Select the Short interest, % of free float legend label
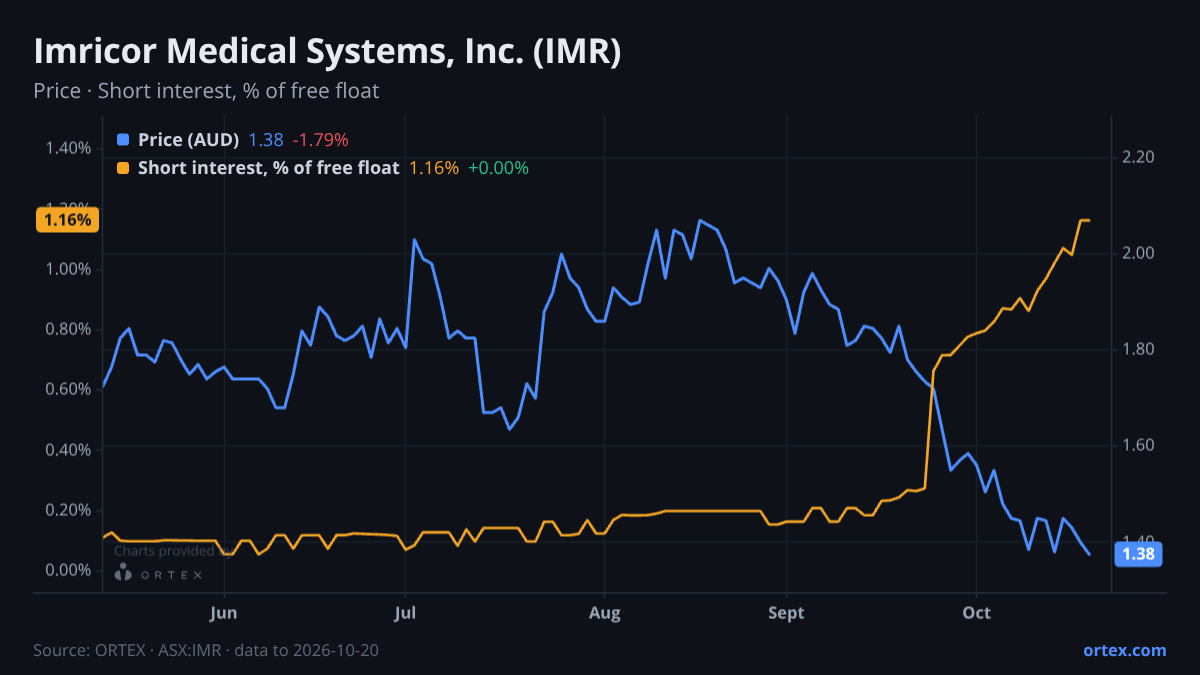This screenshot has height=675, width=1200. tap(268, 168)
